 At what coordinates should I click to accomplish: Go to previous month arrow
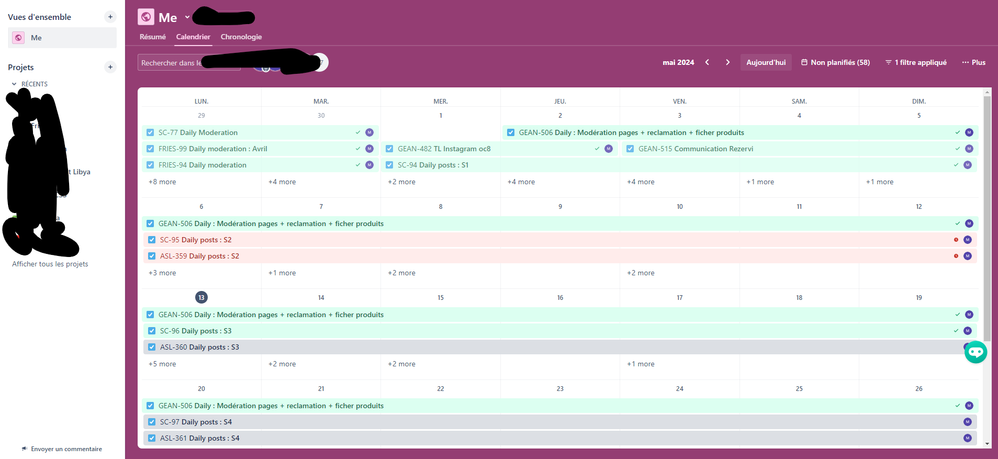[707, 62]
